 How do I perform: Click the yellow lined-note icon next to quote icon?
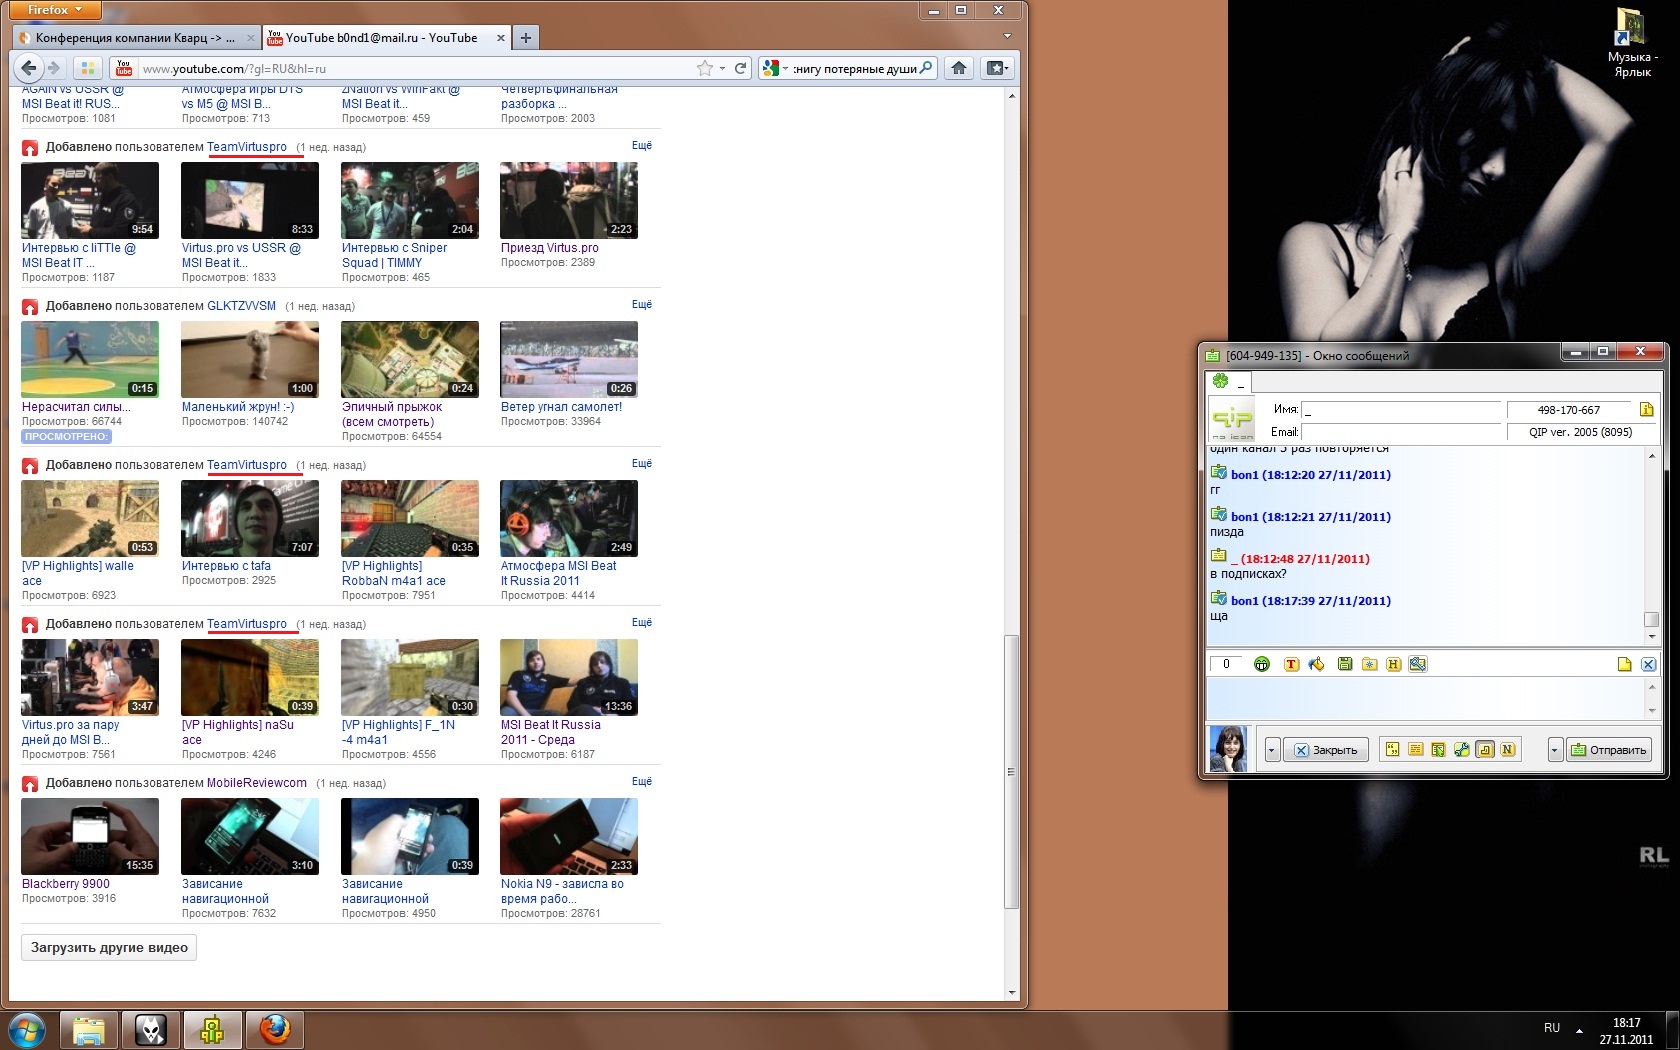pyautogui.click(x=1415, y=749)
